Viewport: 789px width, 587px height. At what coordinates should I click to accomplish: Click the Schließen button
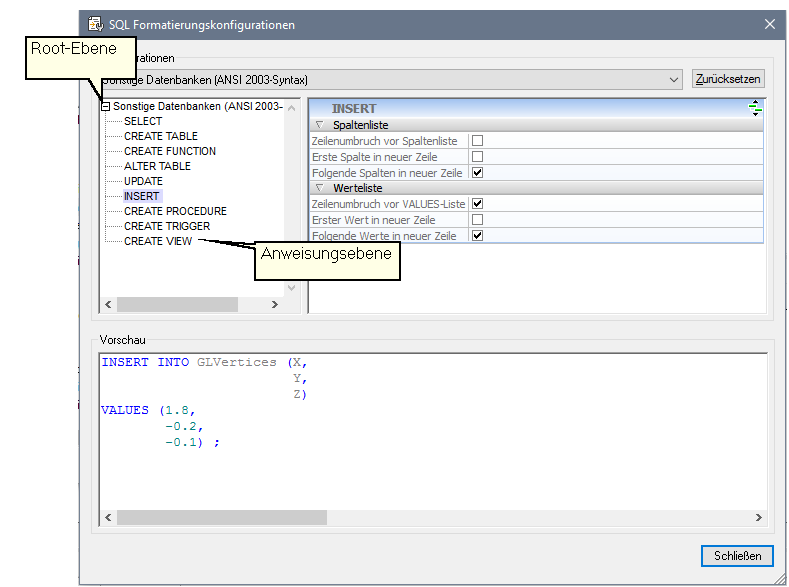(737, 556)
